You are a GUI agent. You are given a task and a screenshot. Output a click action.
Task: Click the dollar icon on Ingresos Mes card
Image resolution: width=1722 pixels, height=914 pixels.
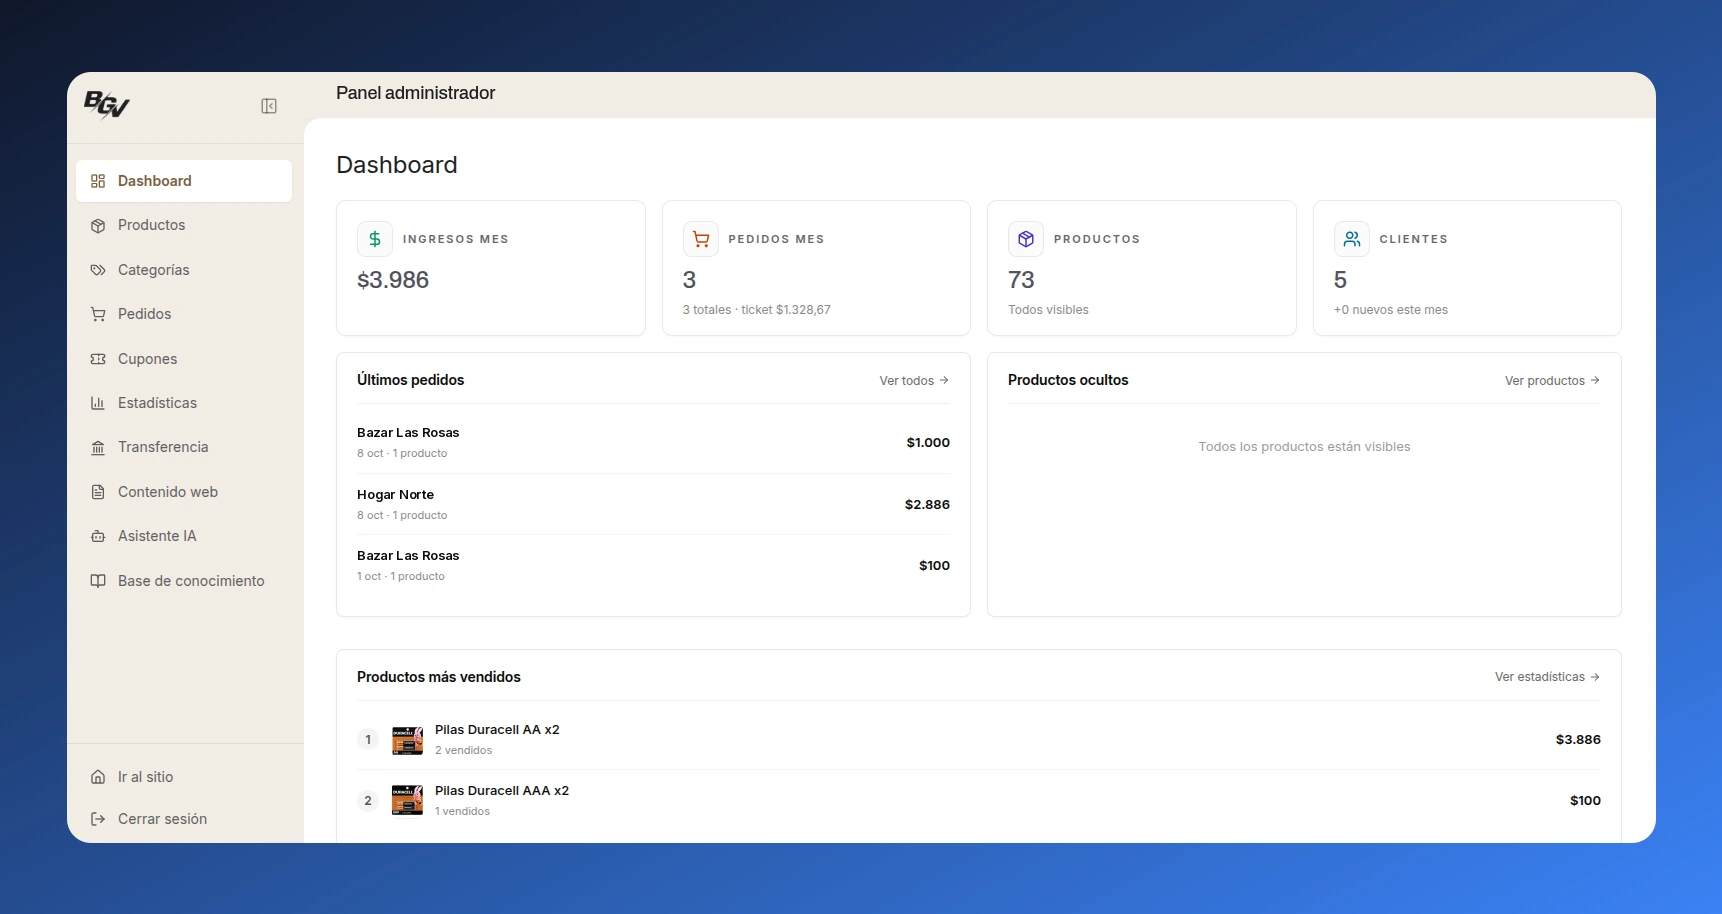[x=375, y=239]
